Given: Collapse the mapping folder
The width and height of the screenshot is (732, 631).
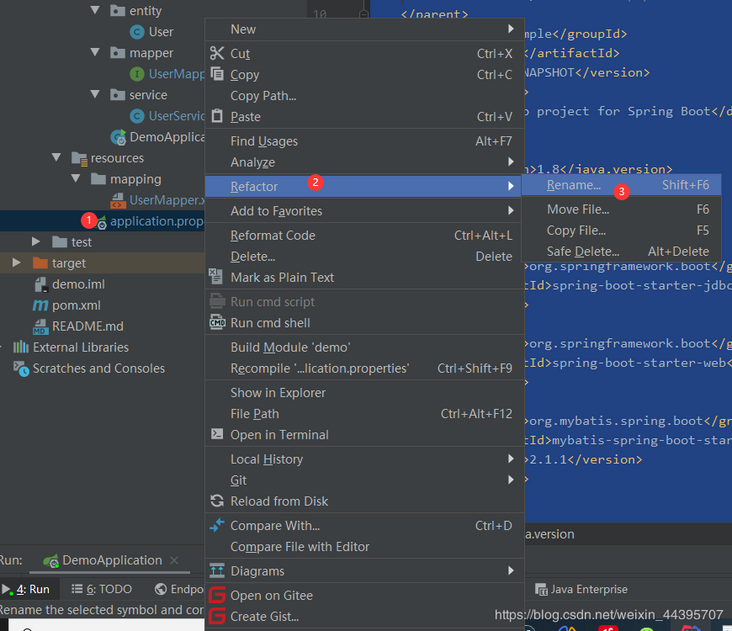Looking at the screenshot, I should click(76, 178).
